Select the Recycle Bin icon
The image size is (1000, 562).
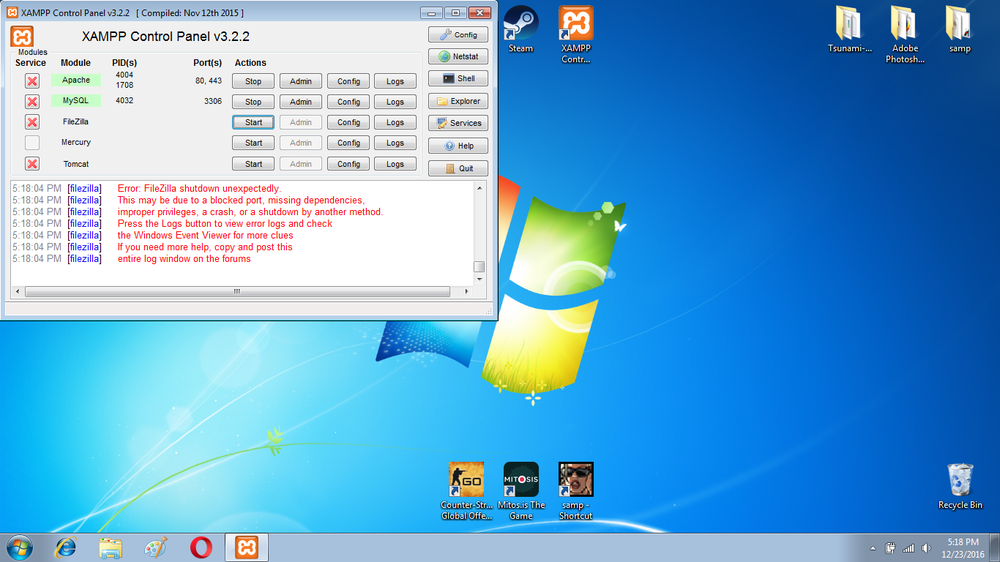tap(960, 487)
